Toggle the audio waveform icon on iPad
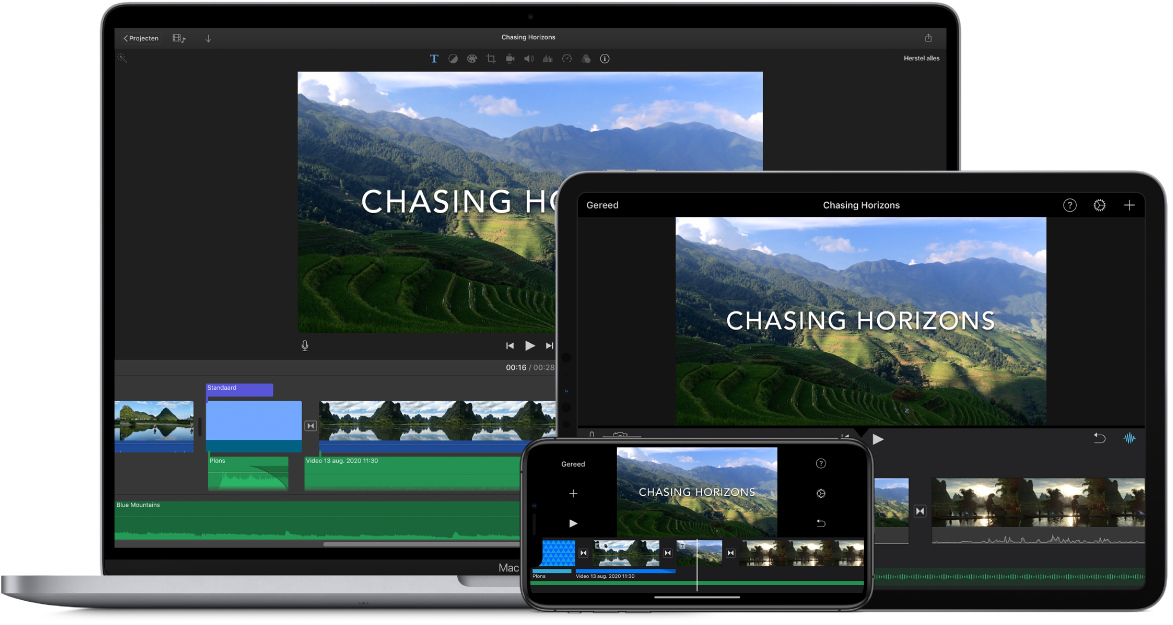The image size is (1173, 625). 1130,438
